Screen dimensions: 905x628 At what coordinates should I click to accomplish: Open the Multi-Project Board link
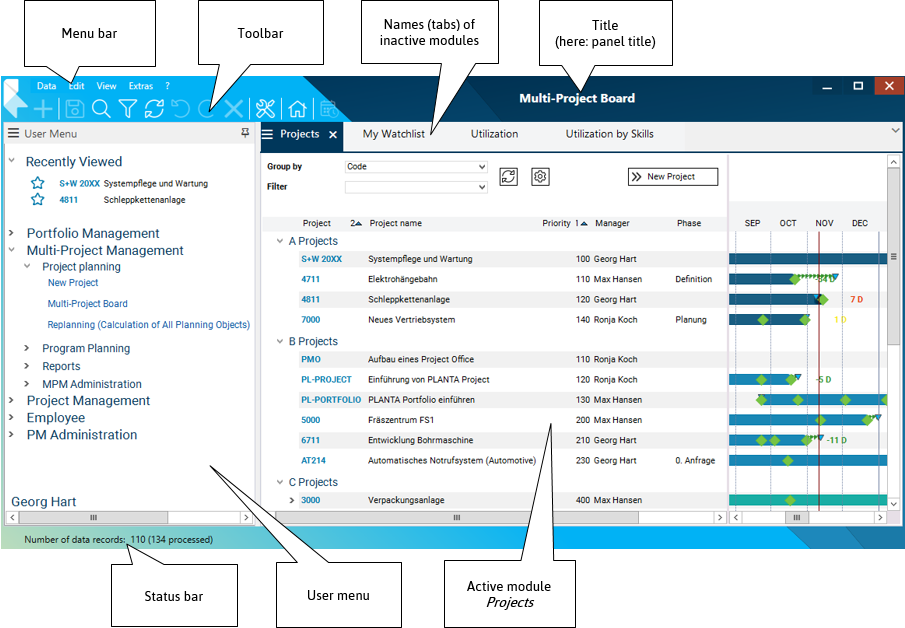pyautogui.click(x=88, y=304)
